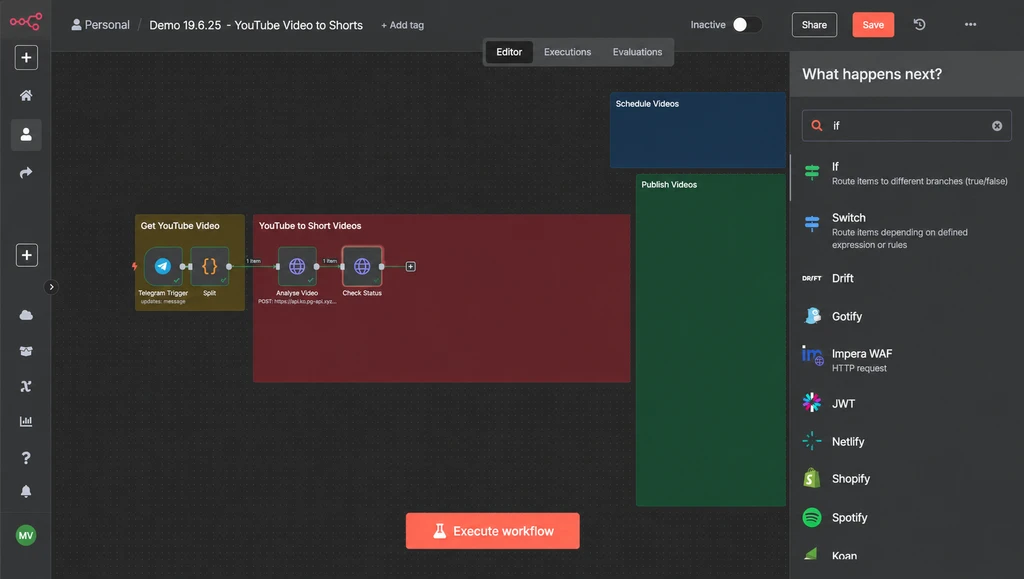Viewport: 1024px width, 579px height.
Task: Choose the JWT node from results
Action: [x=906, y=403]
